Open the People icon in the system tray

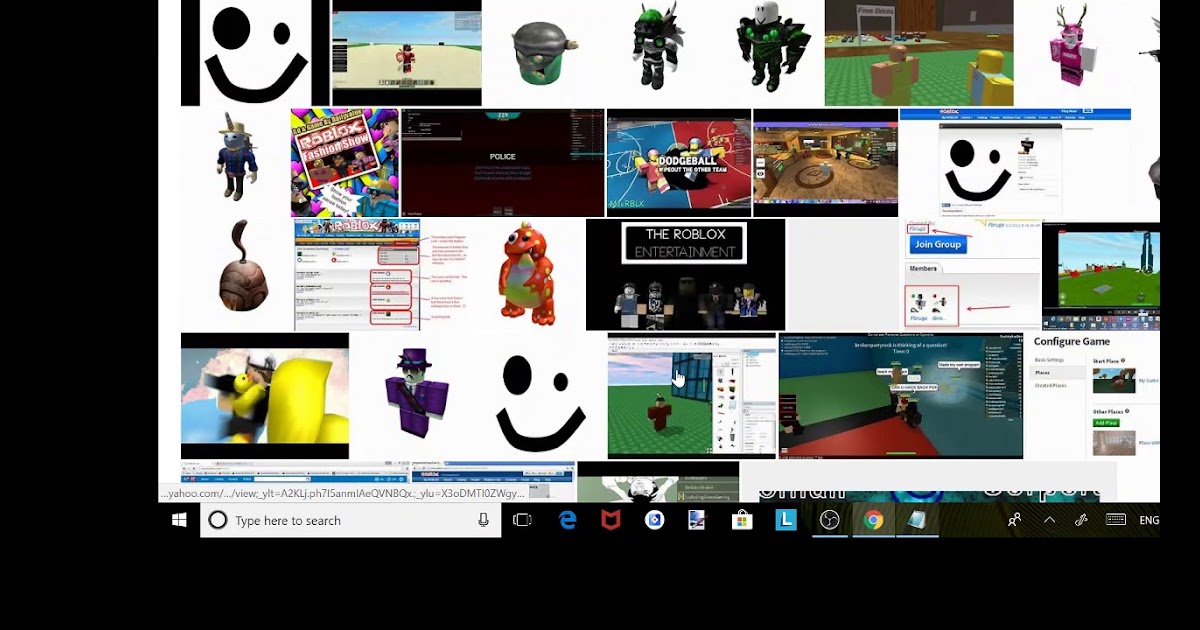pos(1015,520)
